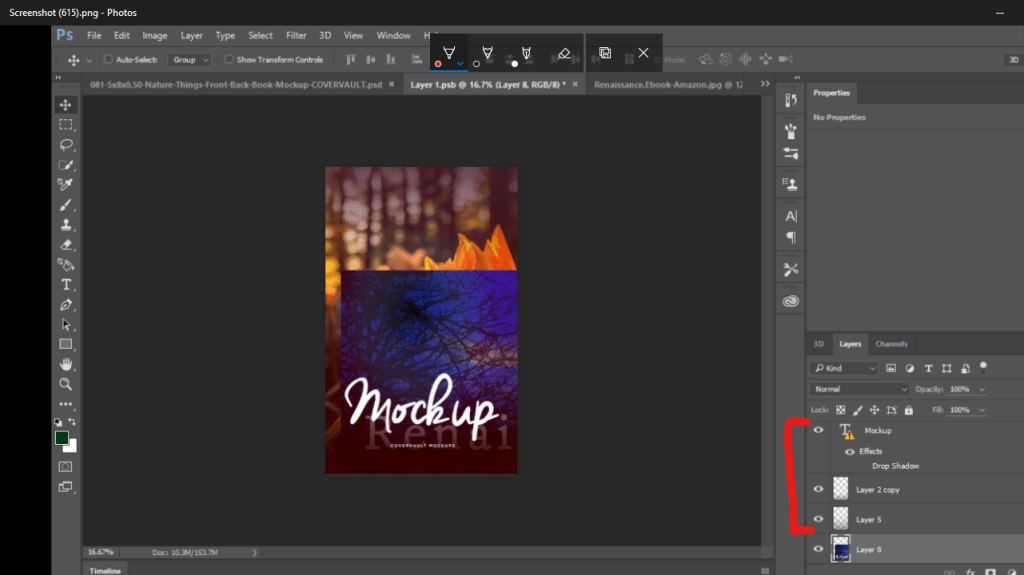
Task: Hide the Layer 5 layer
Action: [819, 519]
